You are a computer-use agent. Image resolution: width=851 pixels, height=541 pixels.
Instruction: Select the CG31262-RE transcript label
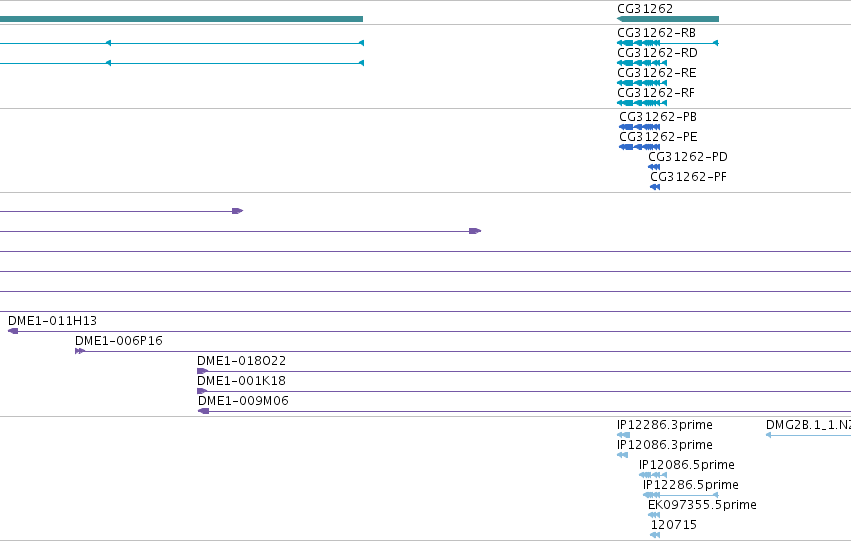657,73
